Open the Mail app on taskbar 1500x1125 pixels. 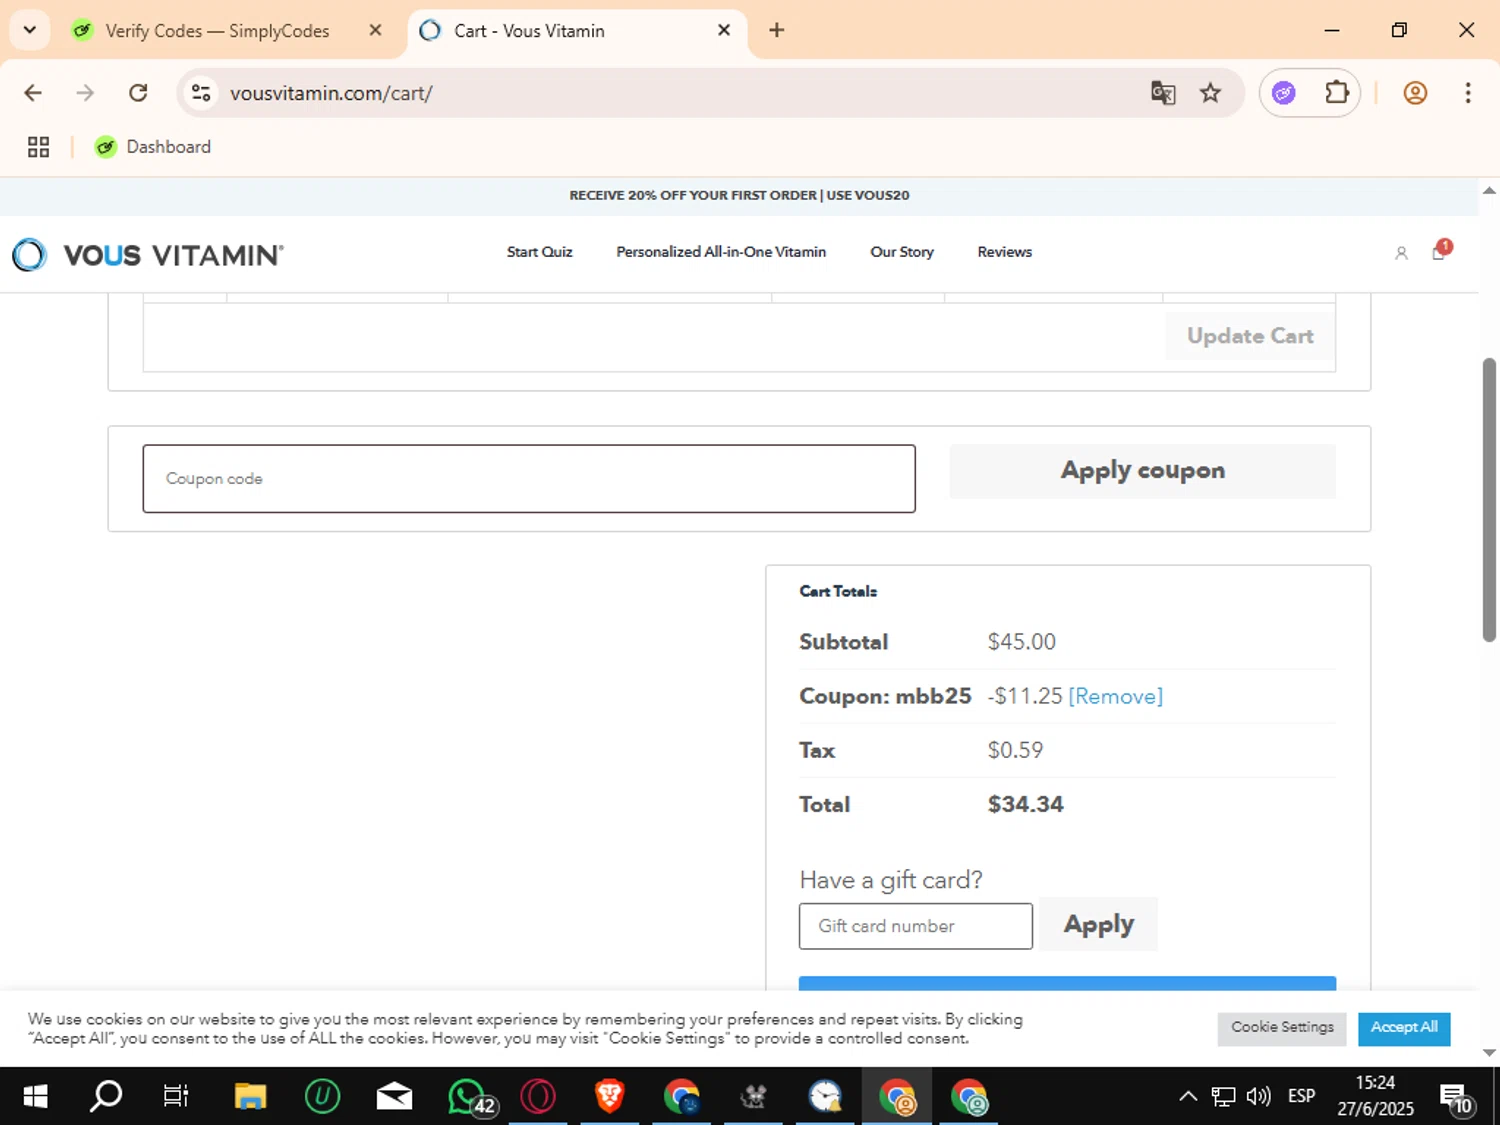(x=394, y=1097)
